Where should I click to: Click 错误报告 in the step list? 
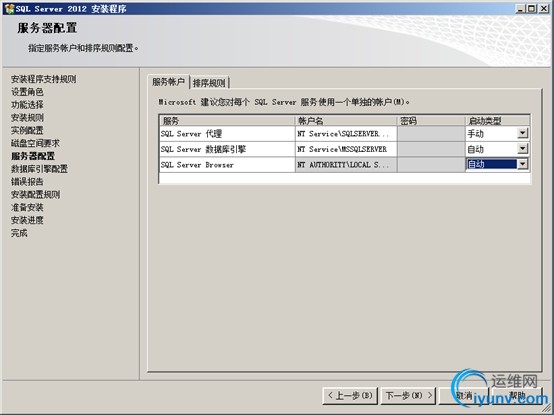coord(27,182)
